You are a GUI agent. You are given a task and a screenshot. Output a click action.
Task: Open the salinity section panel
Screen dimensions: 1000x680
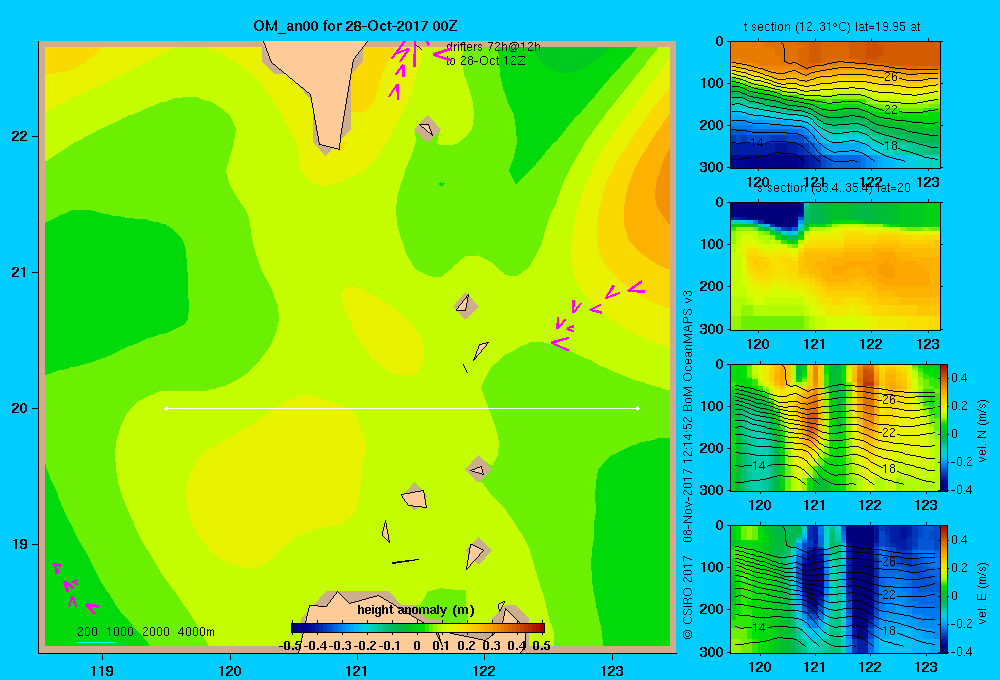[x=835, y=266]
